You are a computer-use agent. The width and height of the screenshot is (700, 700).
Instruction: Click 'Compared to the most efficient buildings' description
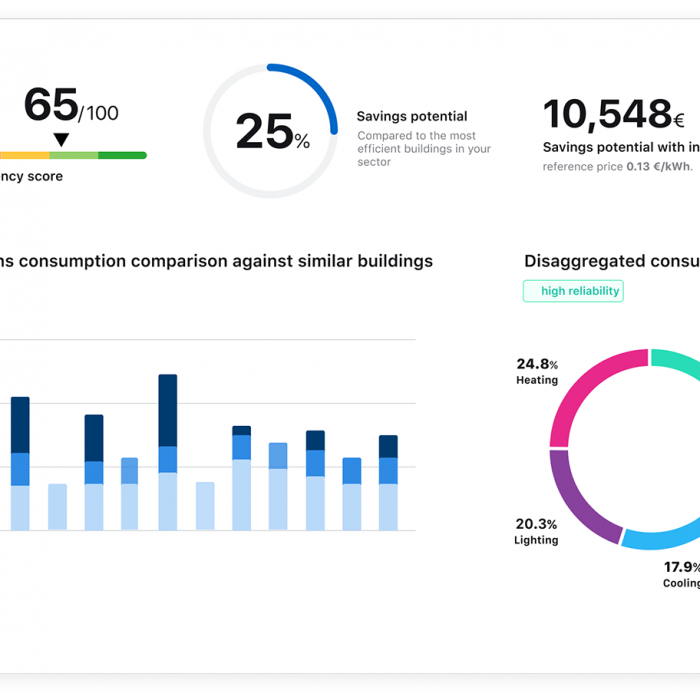424,149
